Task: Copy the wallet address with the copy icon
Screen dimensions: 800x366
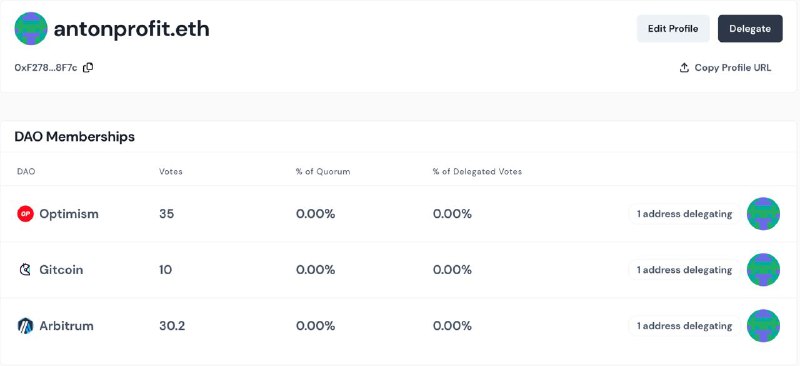Action: click(x=88, y=67)
